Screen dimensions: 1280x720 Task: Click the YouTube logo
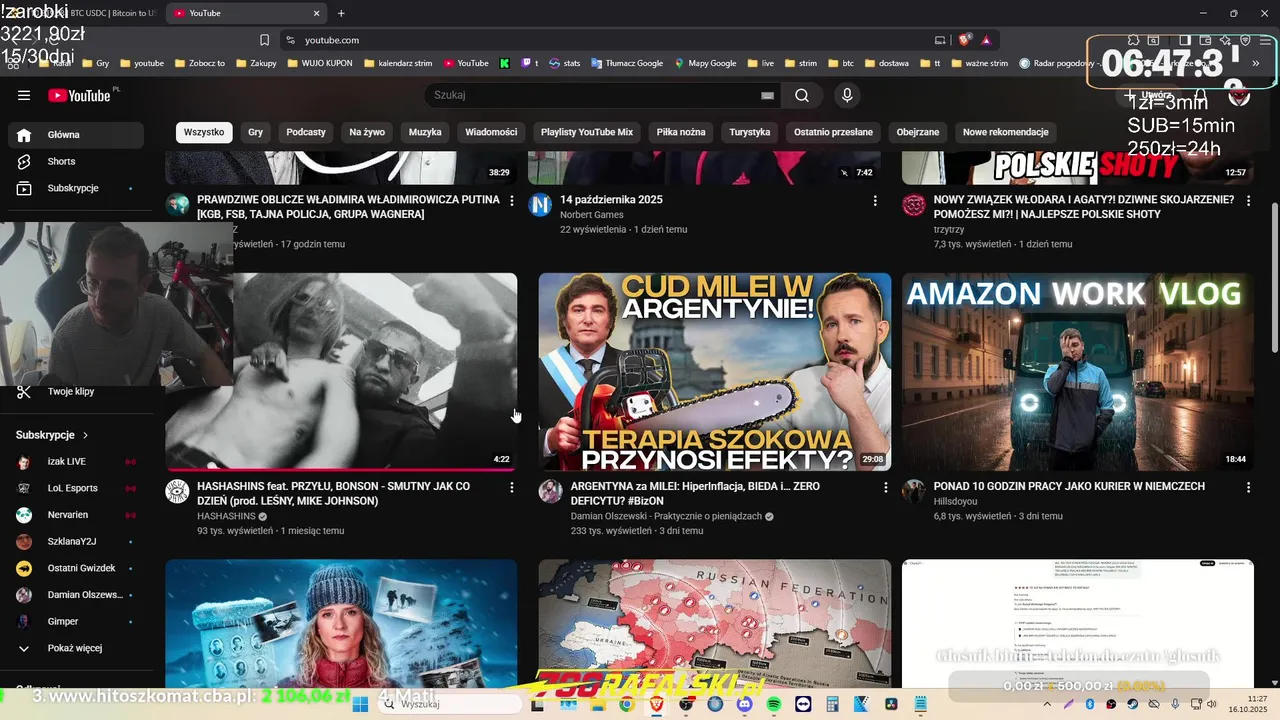point(80,95)
